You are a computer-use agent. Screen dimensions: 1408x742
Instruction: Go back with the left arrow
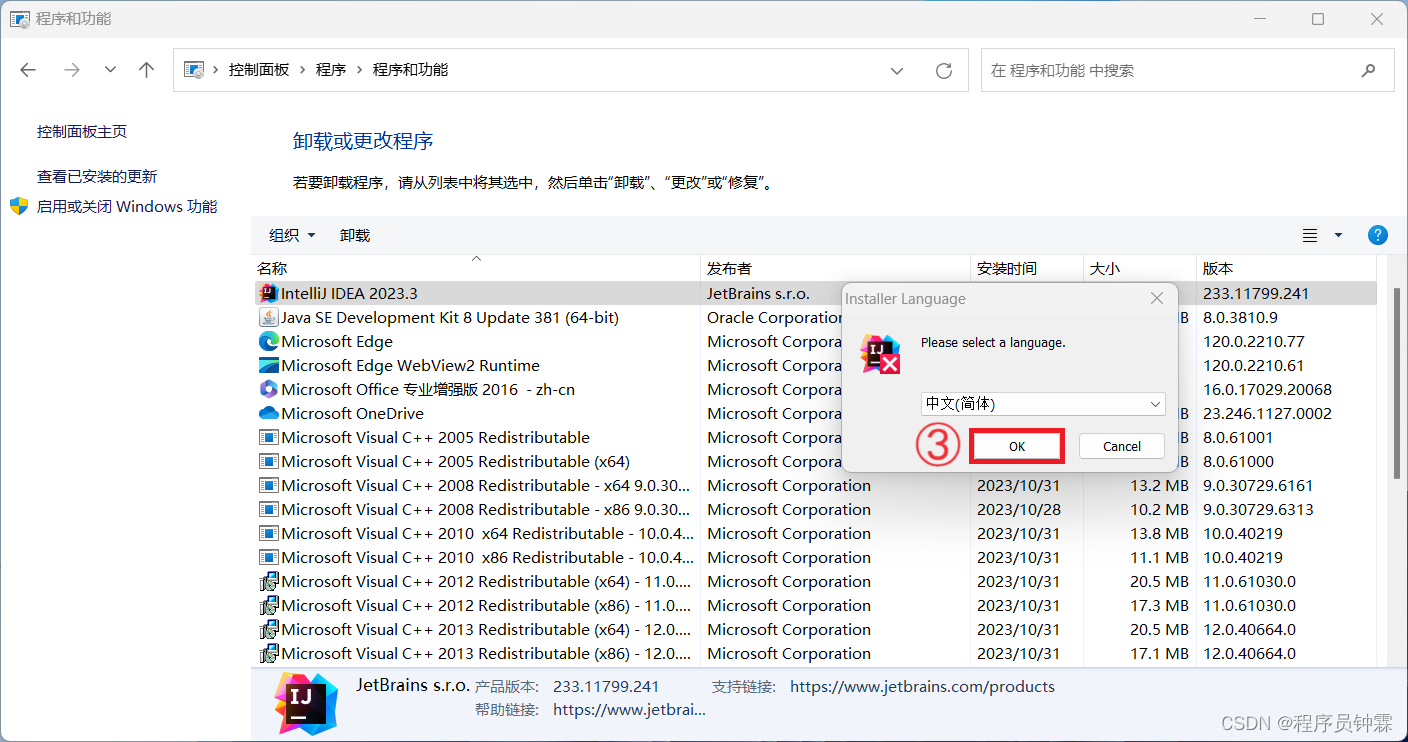click(28, 70)
